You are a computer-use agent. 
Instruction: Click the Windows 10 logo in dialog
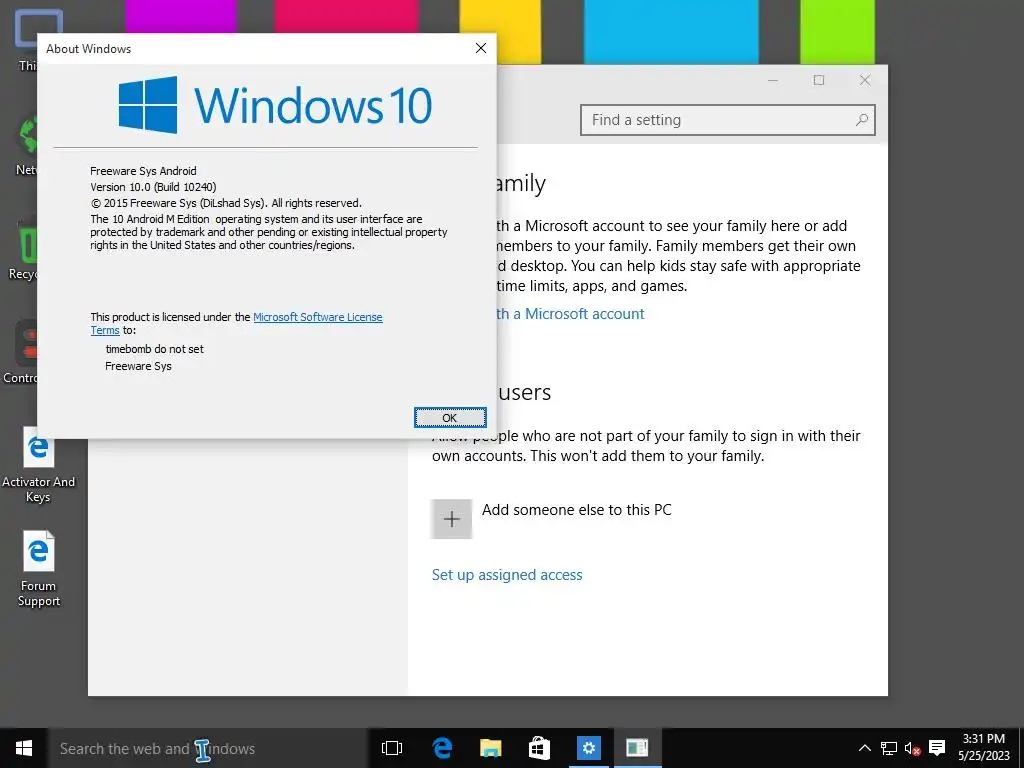[275, 104]
